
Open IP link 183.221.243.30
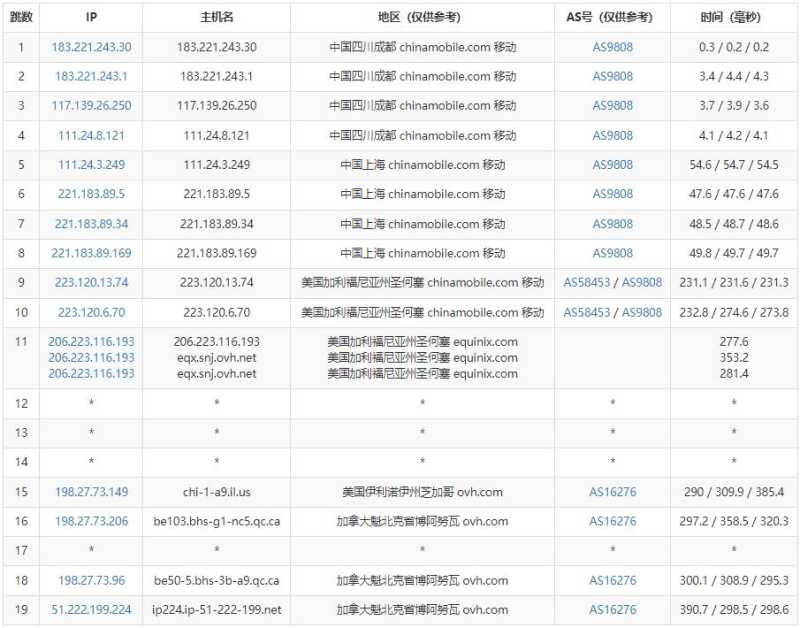click(91, 47)
